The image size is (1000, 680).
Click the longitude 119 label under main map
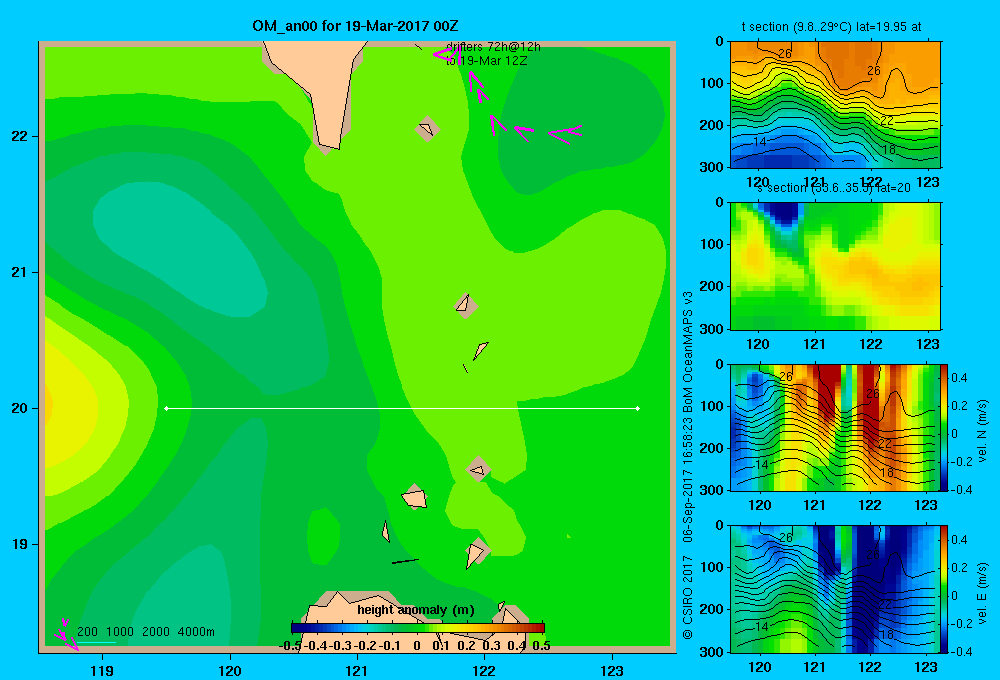102,670
